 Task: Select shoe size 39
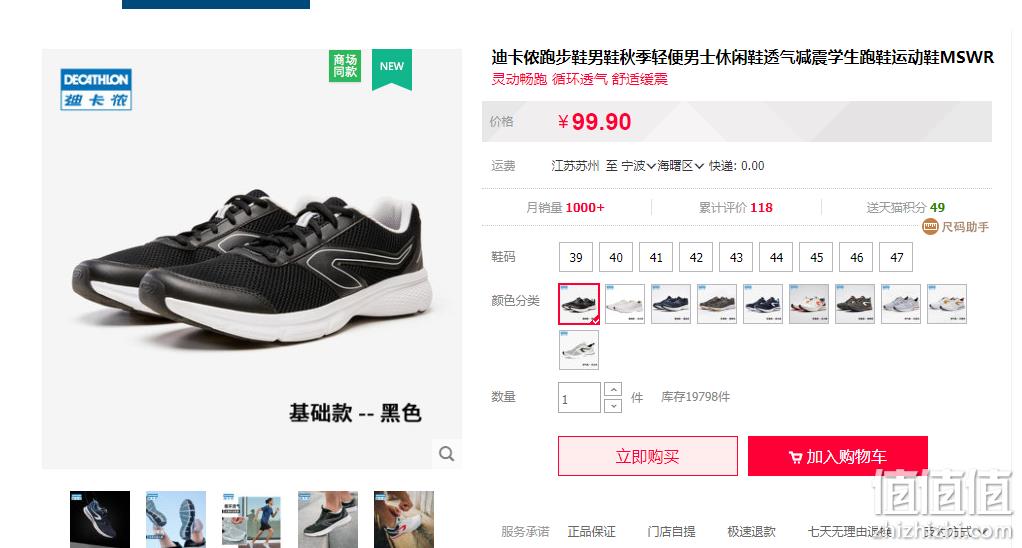pyautogui.click(x=576, y=257)
